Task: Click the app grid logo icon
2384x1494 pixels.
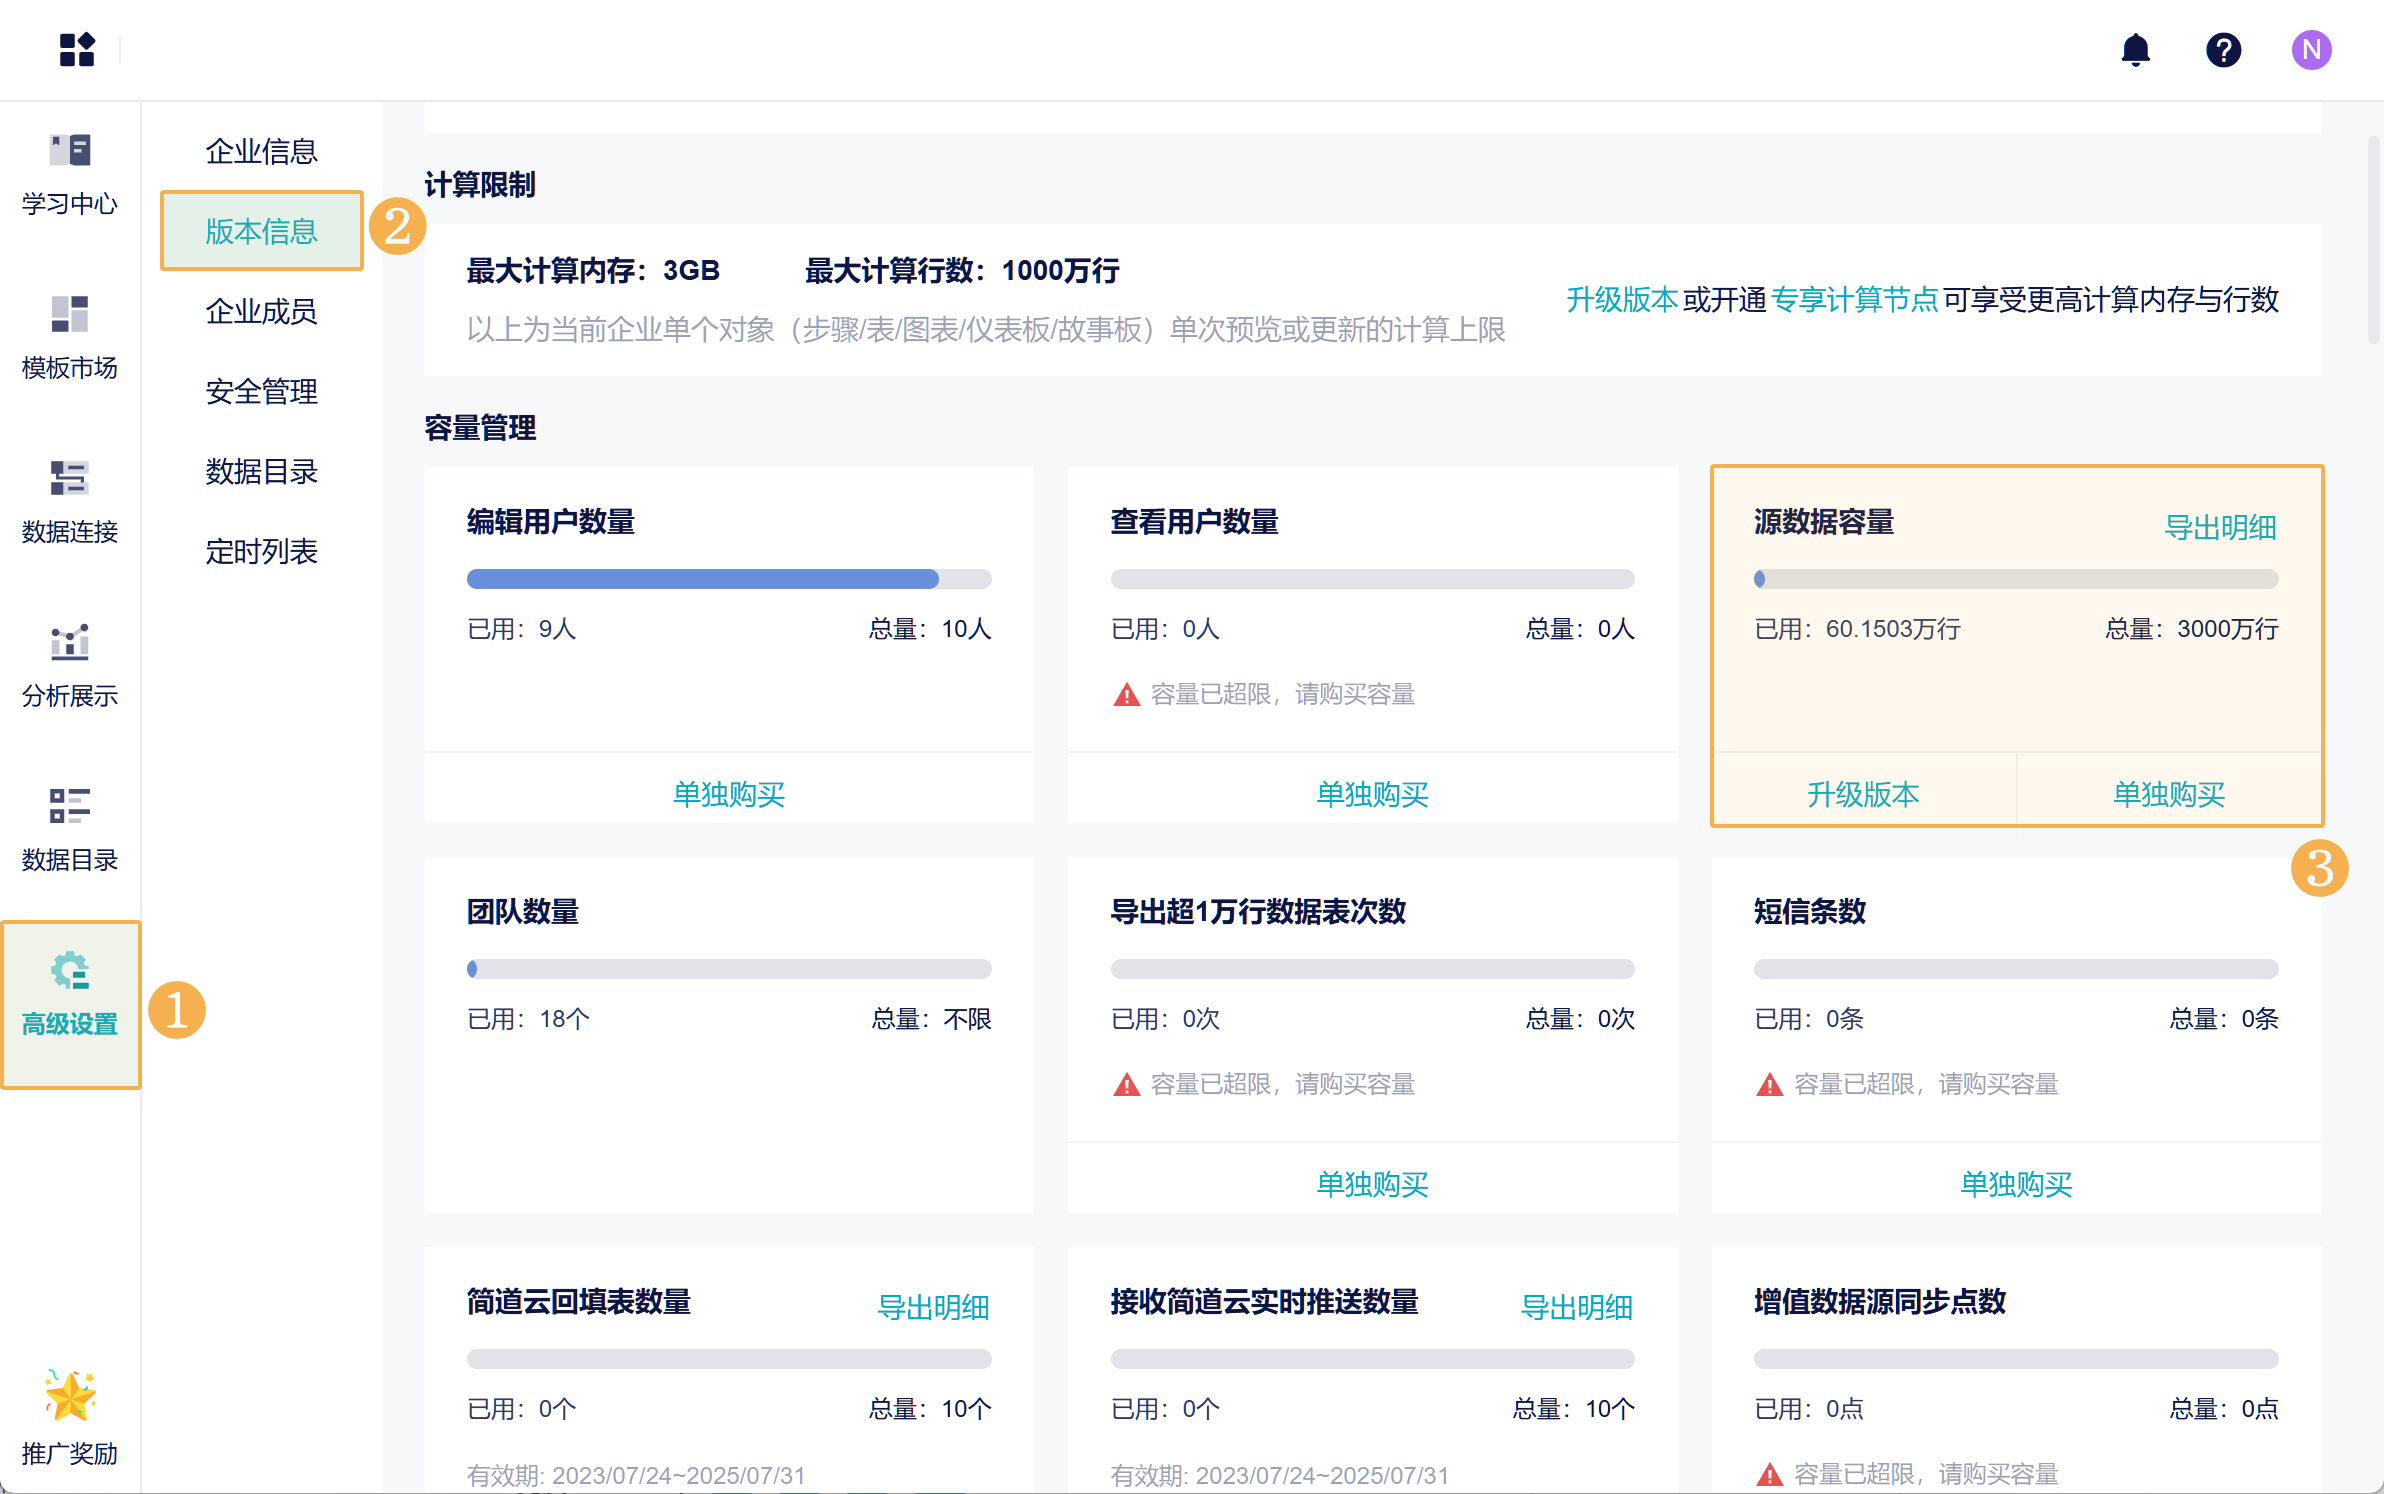Action: click(x=77, y=49)
